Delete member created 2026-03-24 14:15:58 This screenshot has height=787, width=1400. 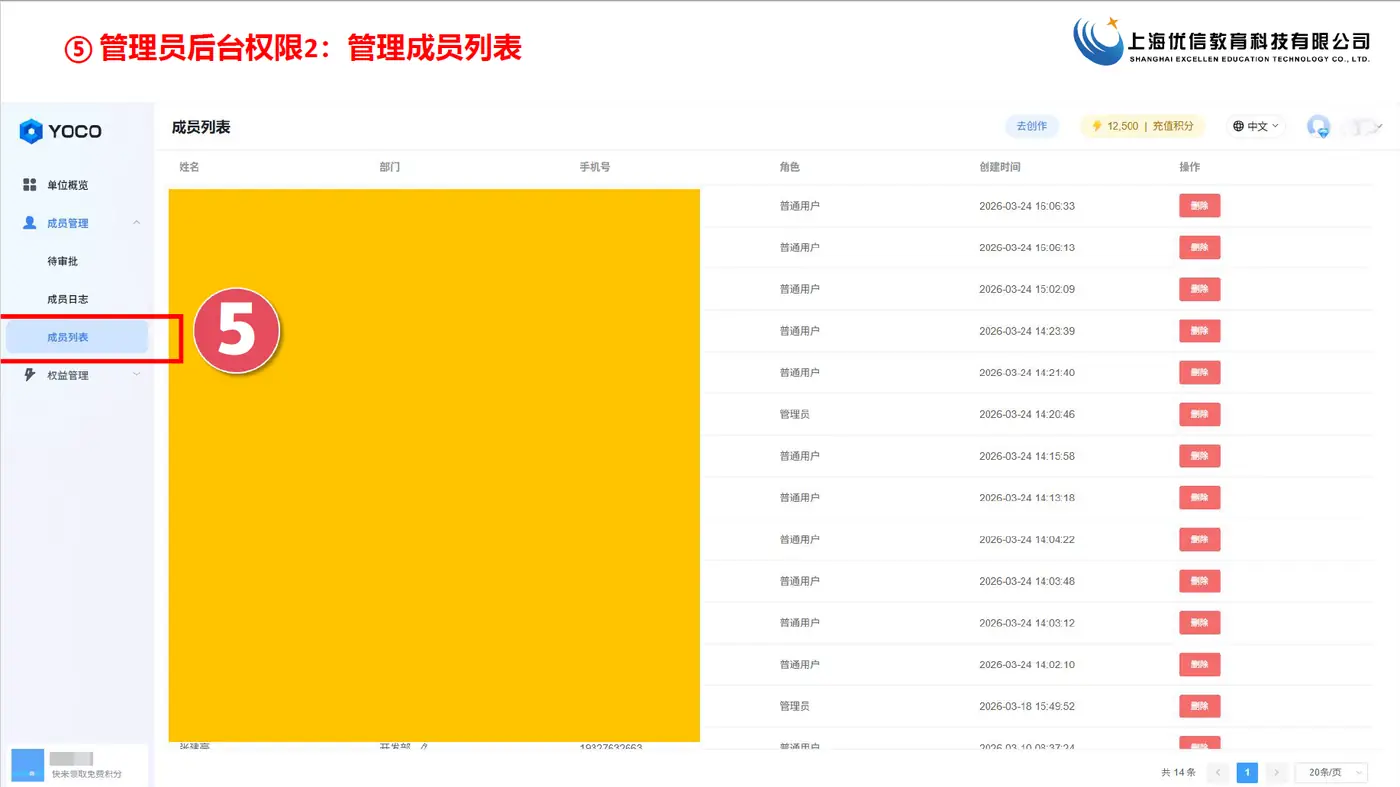[1200, 456]
